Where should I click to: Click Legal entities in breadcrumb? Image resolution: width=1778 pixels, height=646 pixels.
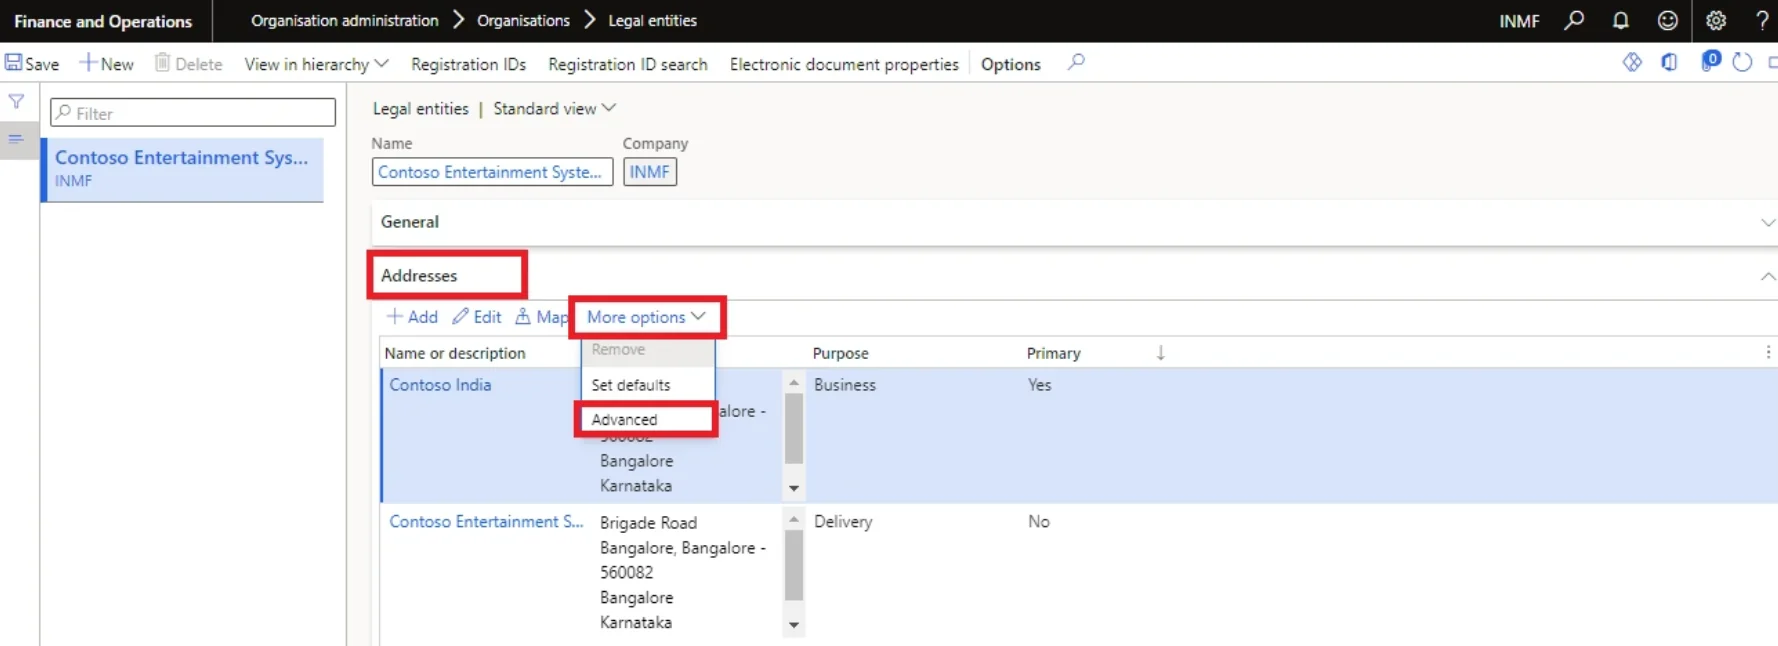coord(652,20)
